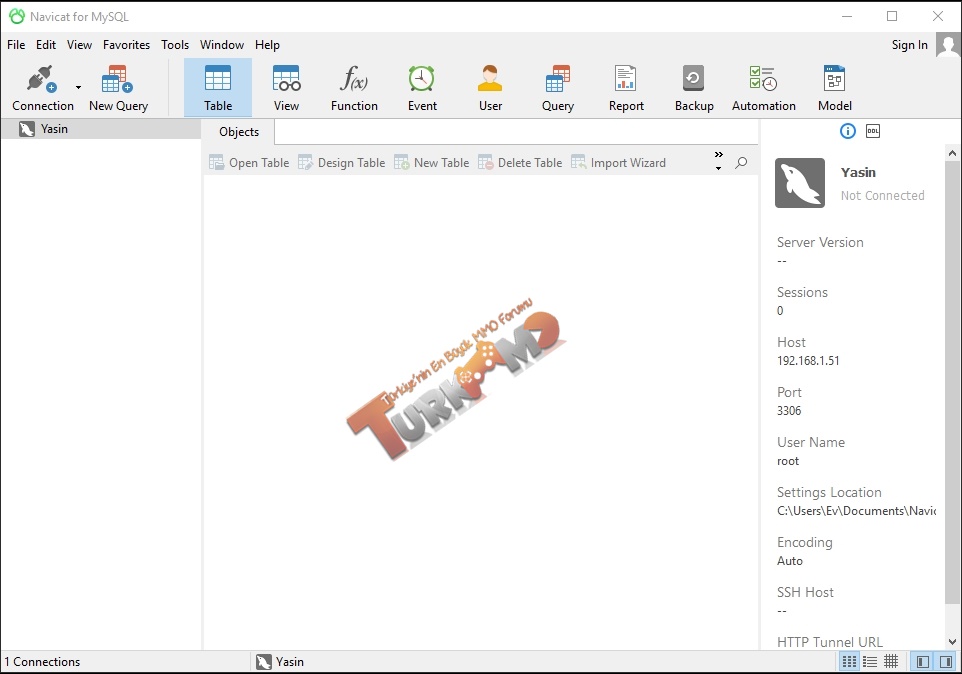Click the user avatar icon

(x=948, y=45)
